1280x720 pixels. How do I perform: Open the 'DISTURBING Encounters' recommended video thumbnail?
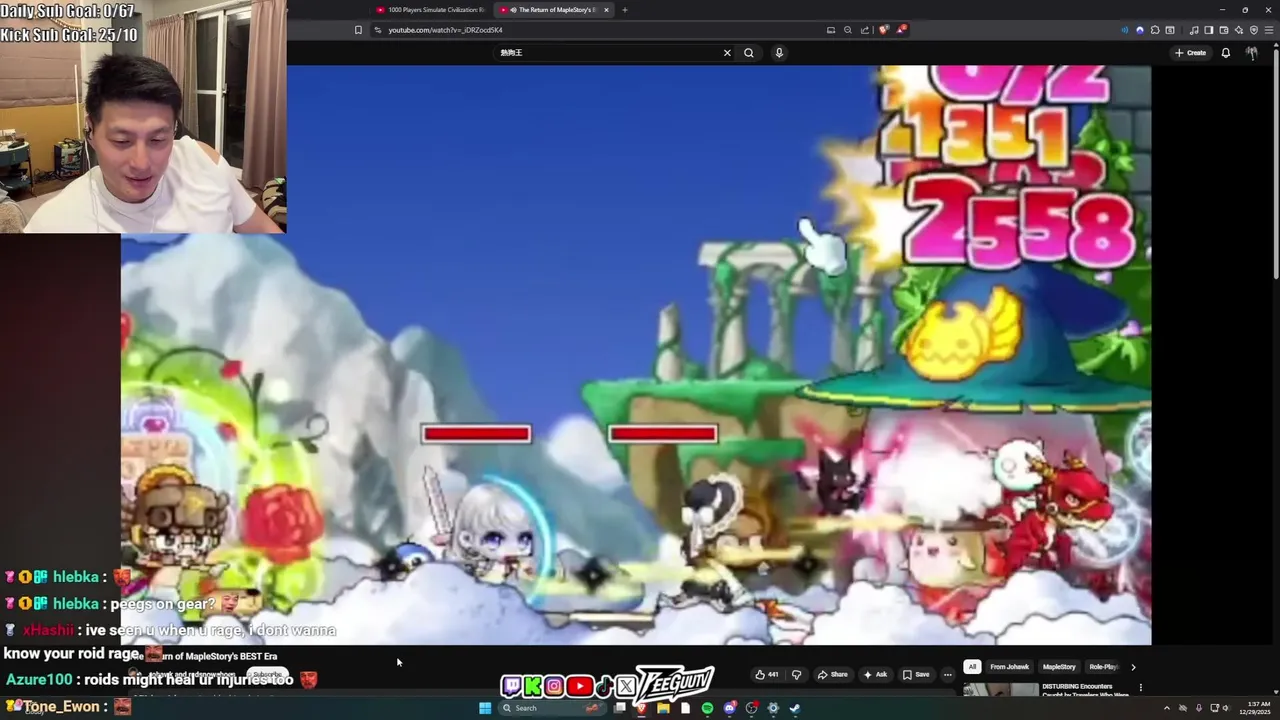[x=1001, y=689]
